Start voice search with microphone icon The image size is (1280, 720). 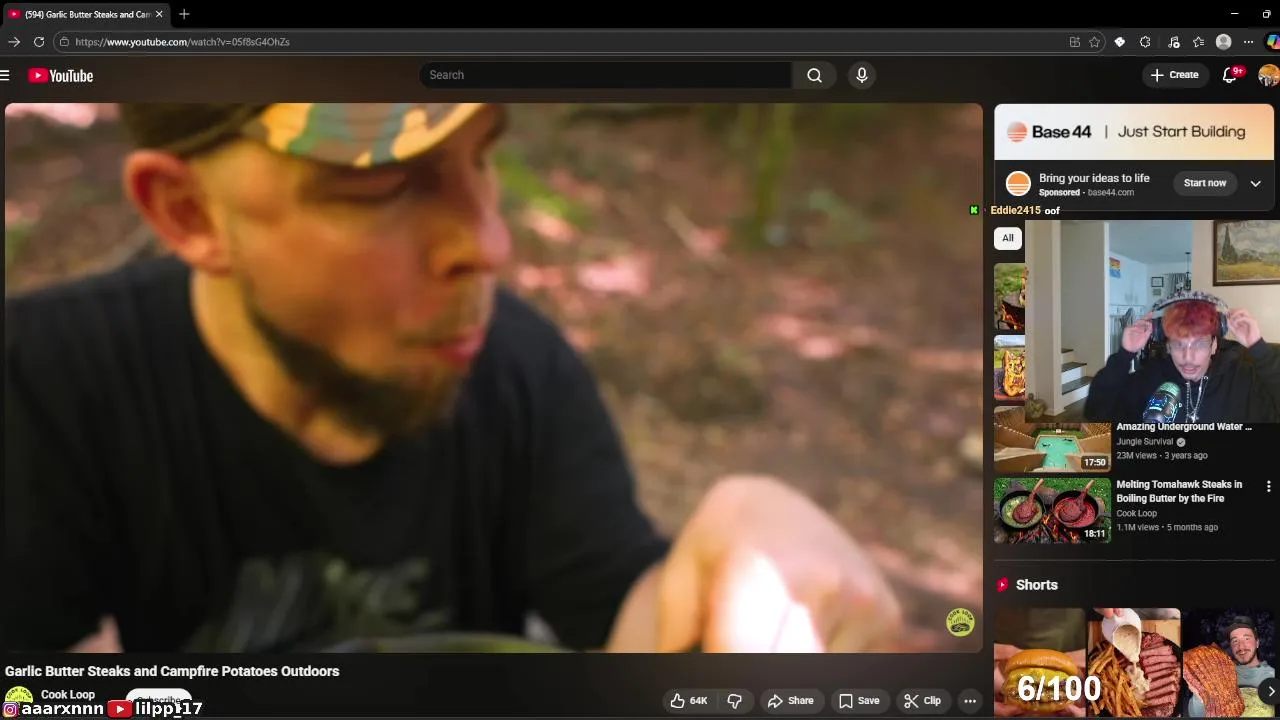pos(861,75)
